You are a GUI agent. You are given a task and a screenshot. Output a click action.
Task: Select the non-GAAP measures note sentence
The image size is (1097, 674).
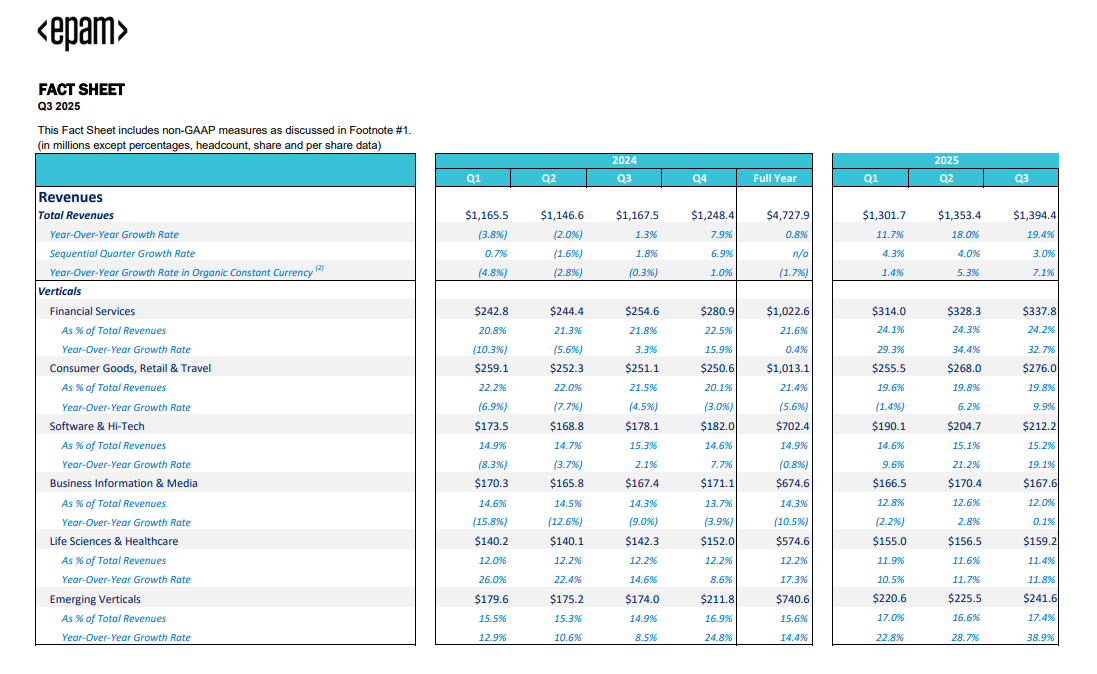[225, 130]
